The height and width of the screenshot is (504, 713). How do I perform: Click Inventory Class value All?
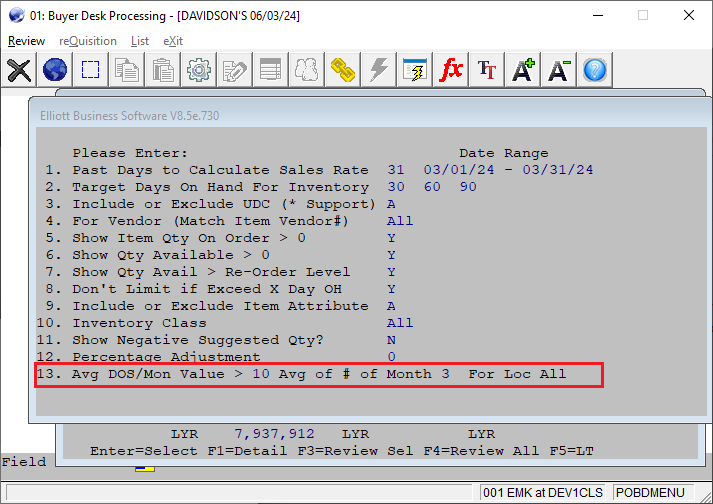[400, 323]
